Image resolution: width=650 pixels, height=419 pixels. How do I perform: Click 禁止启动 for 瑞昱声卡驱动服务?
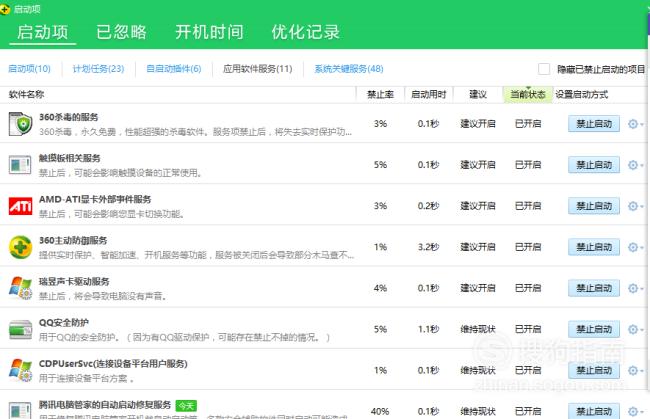click(x=594, y=288)
